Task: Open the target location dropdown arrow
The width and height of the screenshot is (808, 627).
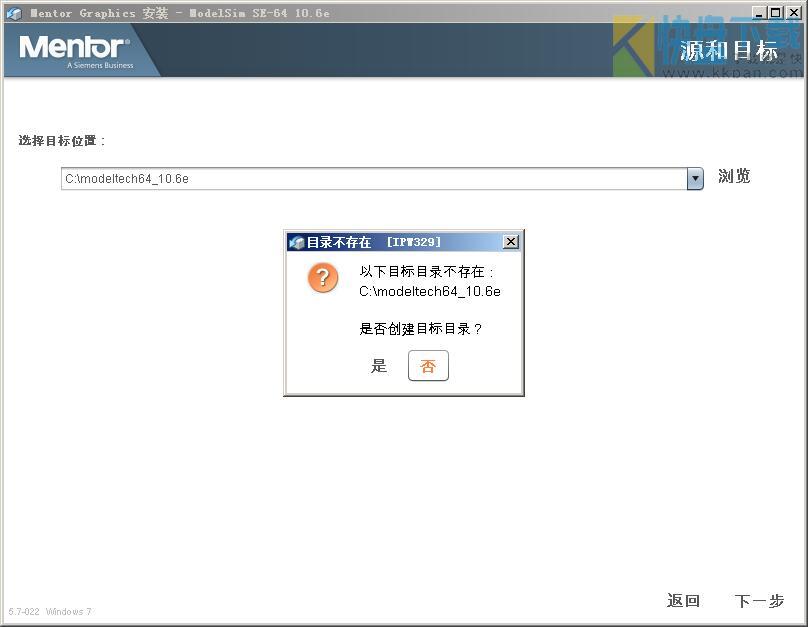Action: [695, 179]
